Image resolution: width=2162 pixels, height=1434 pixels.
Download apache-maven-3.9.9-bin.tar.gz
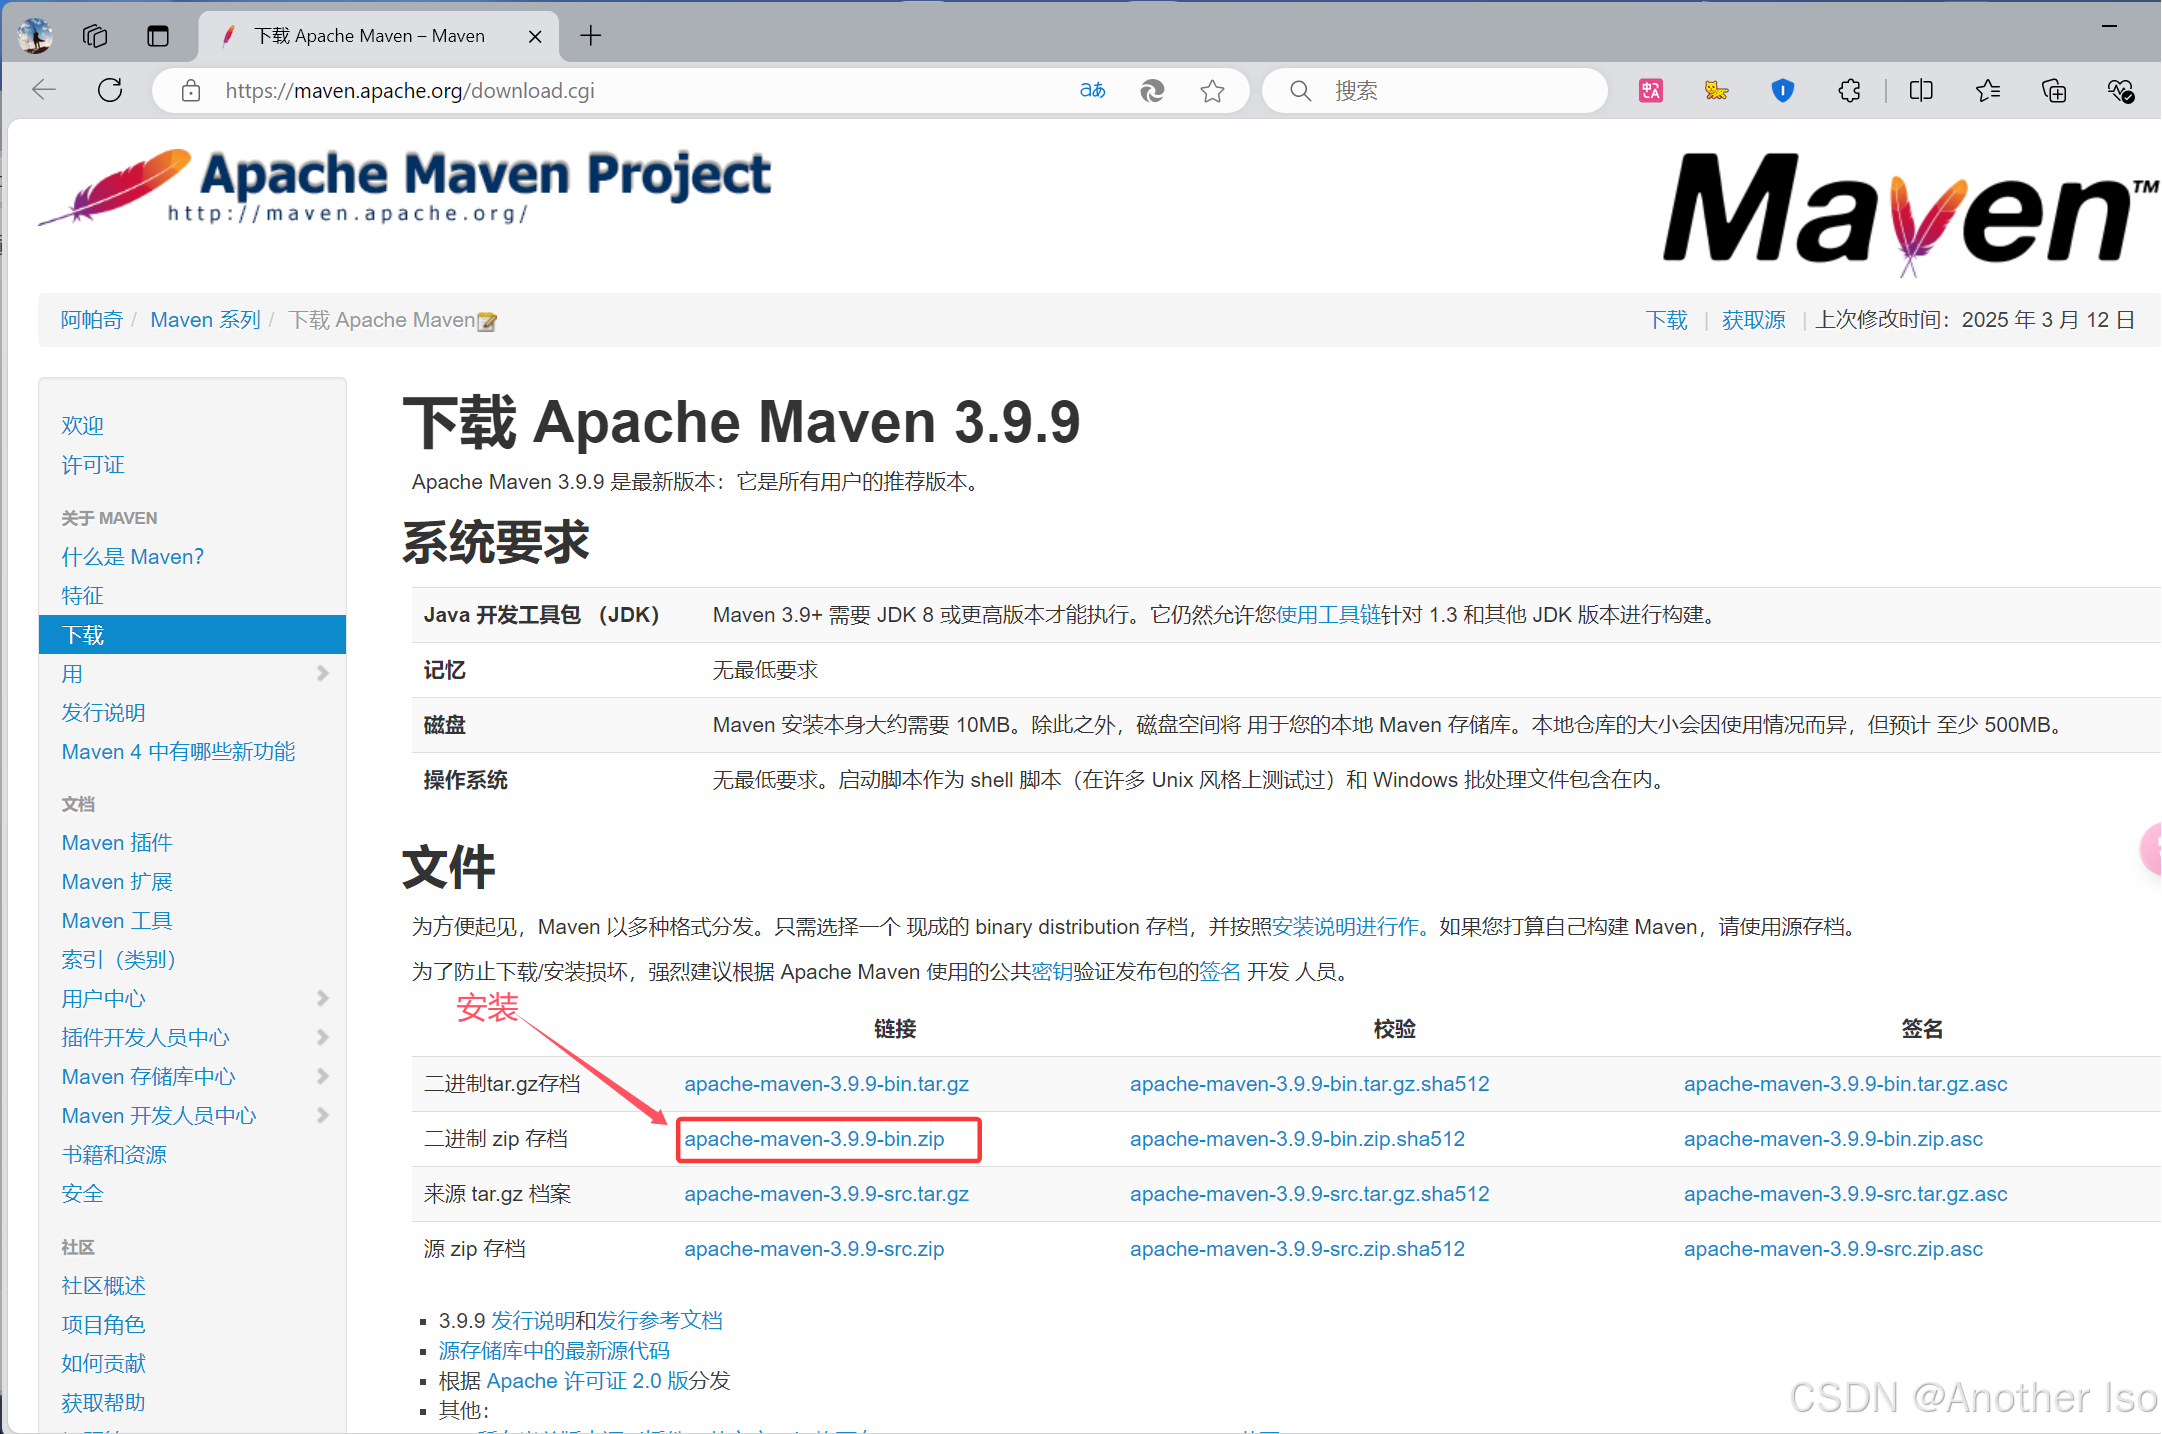pyautogui.click(x=826, y=1084)
